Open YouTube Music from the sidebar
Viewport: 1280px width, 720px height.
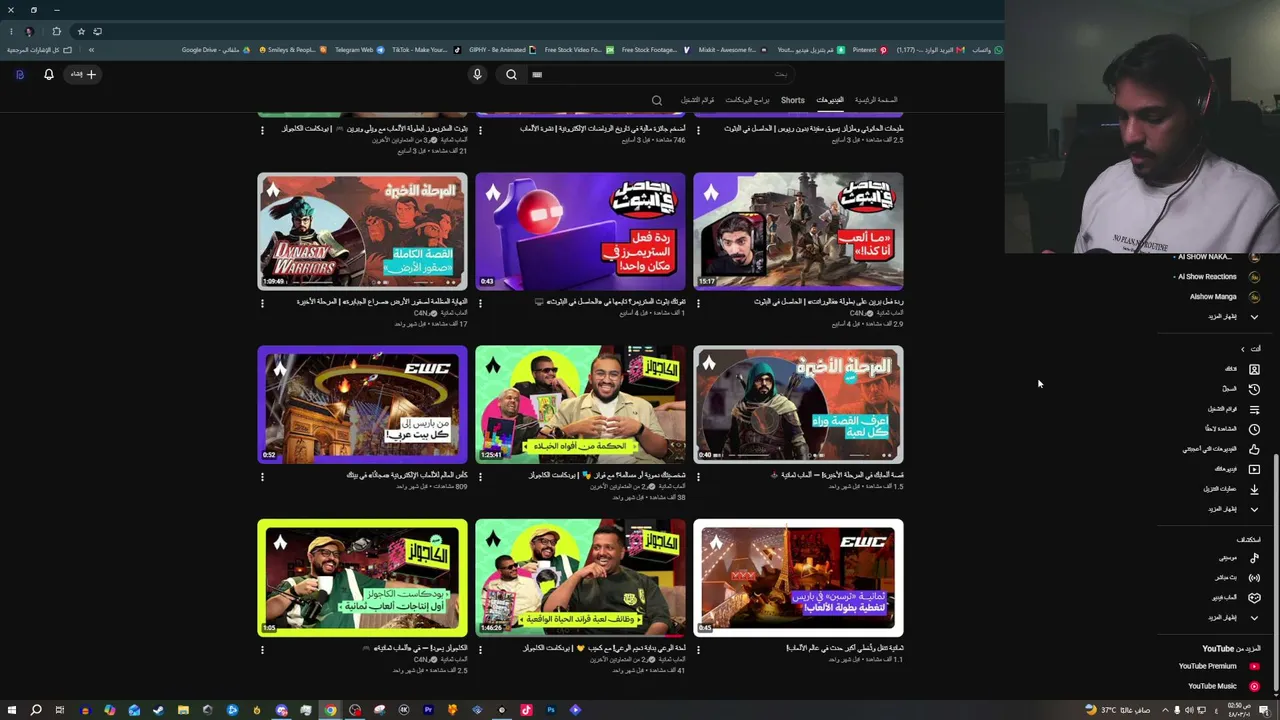pyautogui.click(x=1222, y=686)
